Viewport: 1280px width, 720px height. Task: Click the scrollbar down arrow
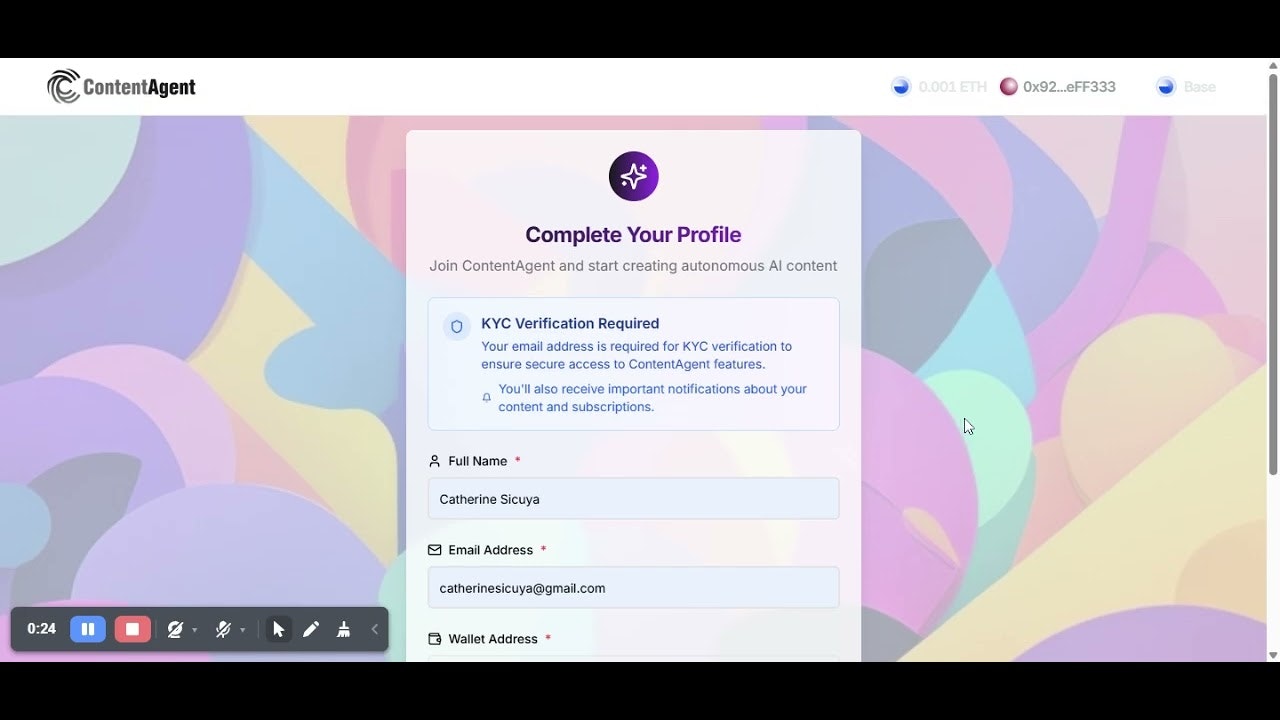pyautogui.click(x=1273, y=655)
